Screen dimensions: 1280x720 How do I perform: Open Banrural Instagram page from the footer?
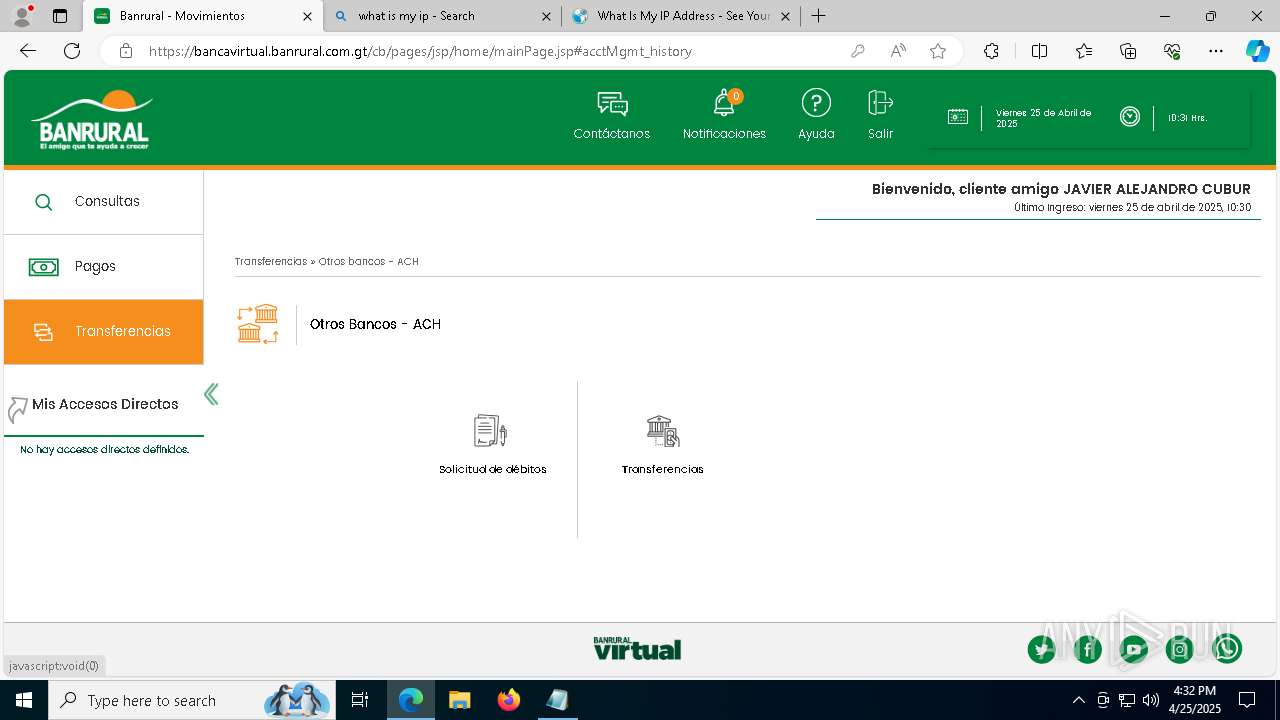point(1180,649)
